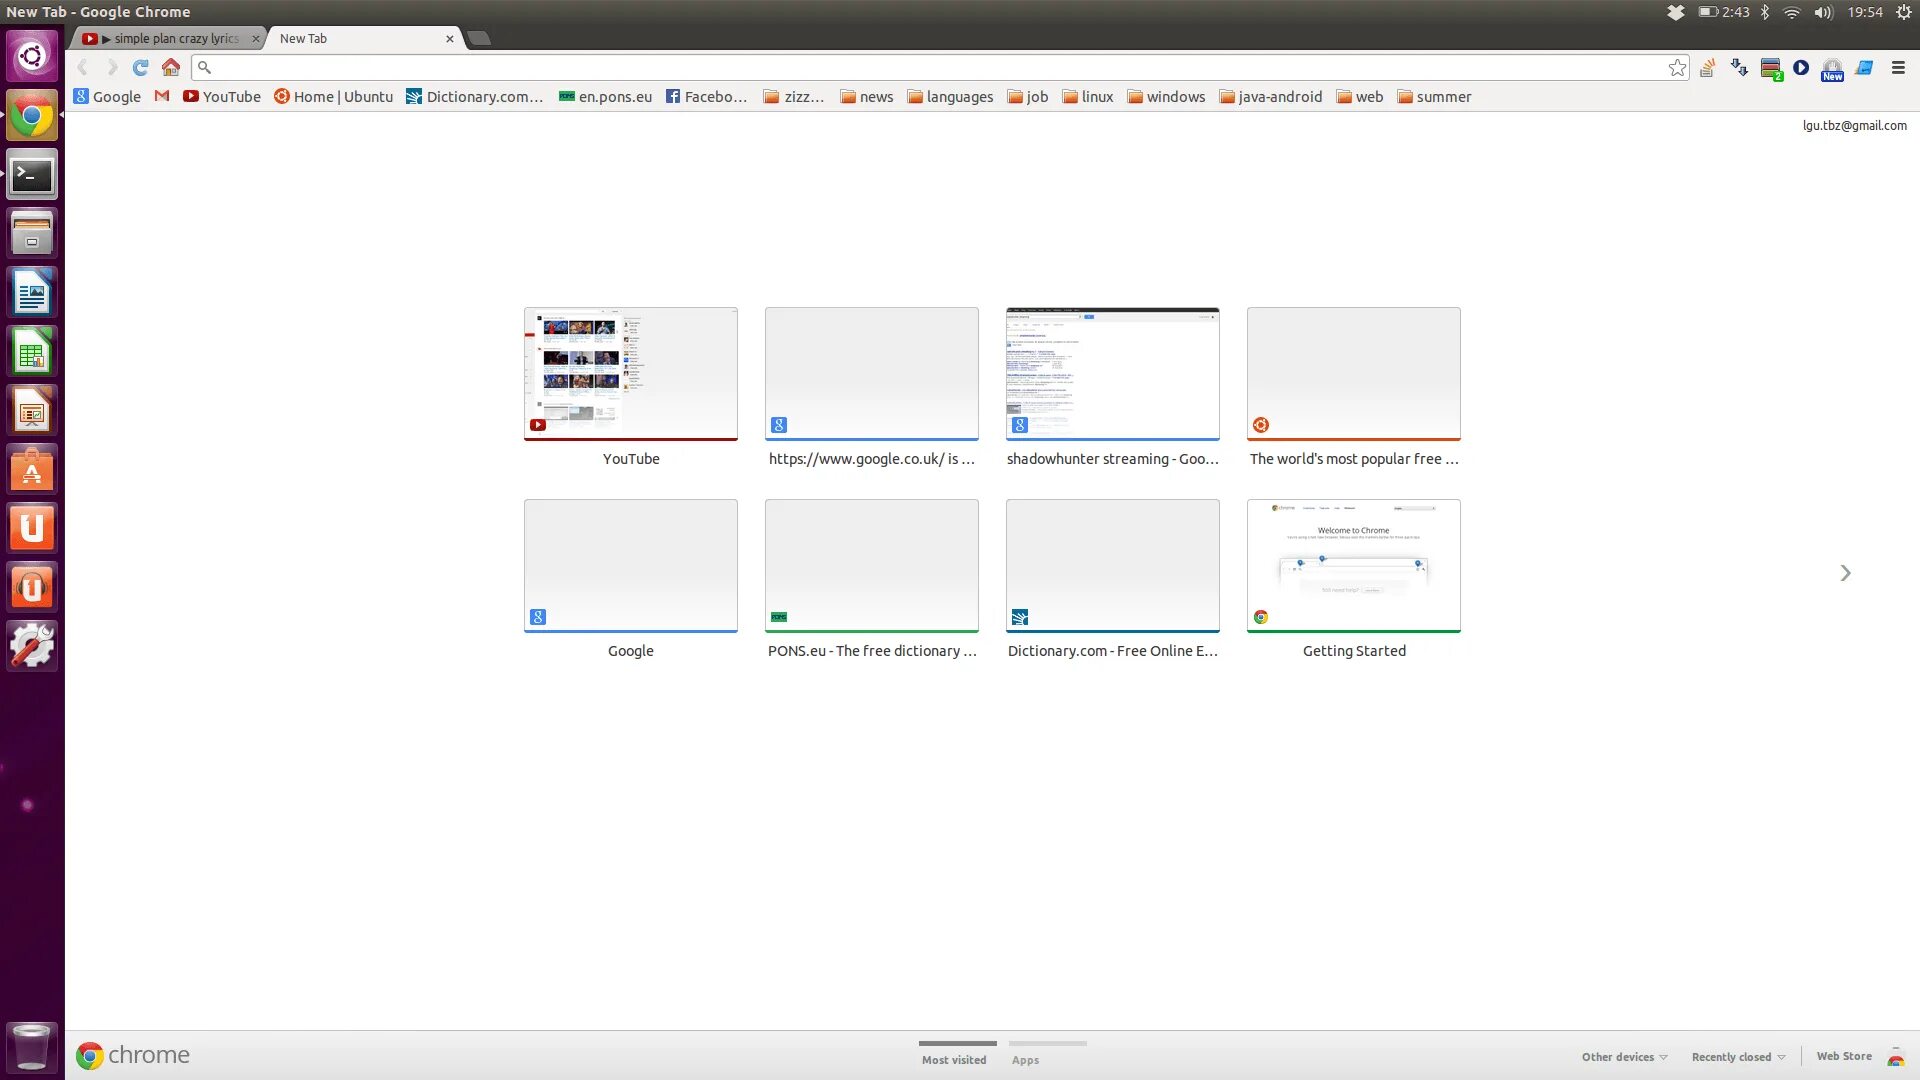
Task: Click the reload page icon
Action: point(140,68)
